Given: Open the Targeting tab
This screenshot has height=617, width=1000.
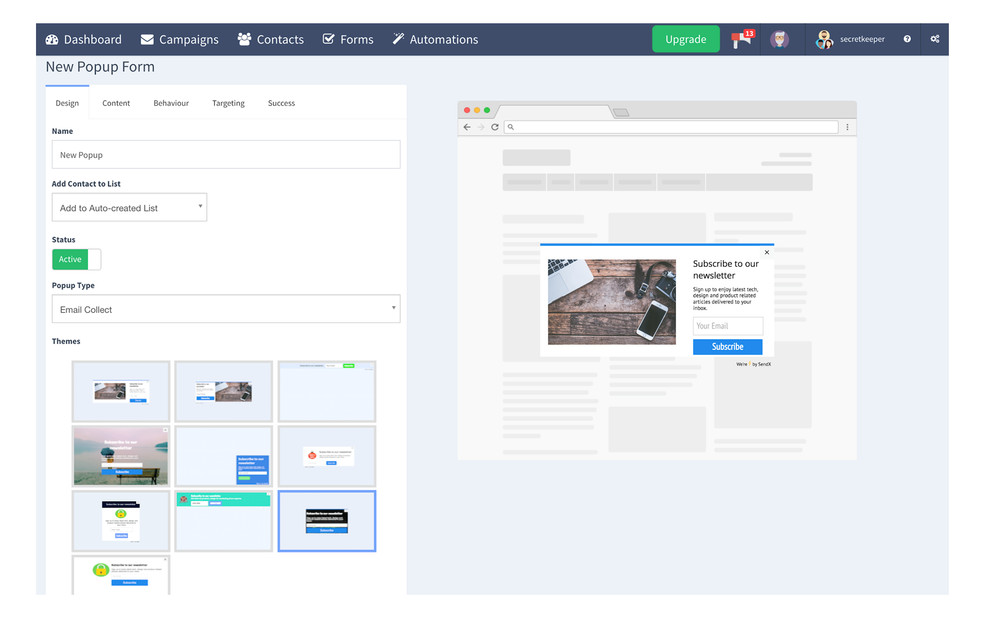Looking at the screenshot, I should pyautogui.click(x=228, y=103).
